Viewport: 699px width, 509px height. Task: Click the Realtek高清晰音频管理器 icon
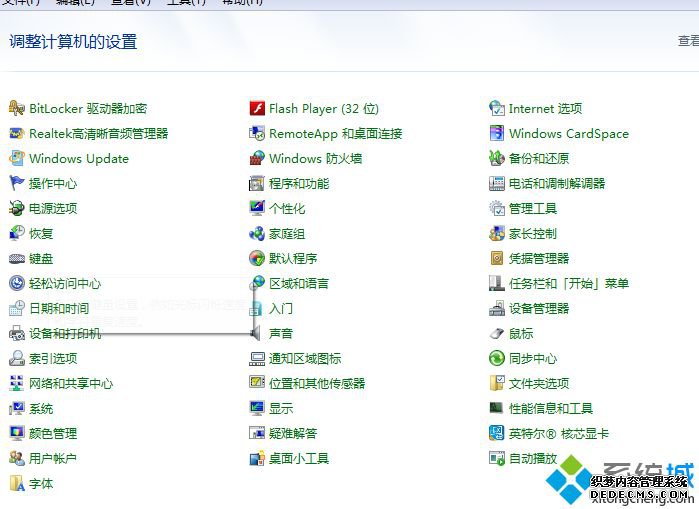pyautogui.click(x=16, y=133)
